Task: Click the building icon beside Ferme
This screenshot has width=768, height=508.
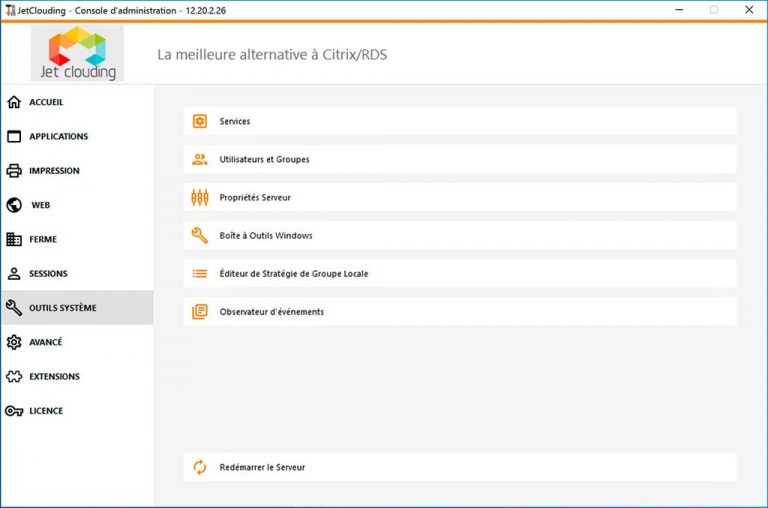Action: 14,239
